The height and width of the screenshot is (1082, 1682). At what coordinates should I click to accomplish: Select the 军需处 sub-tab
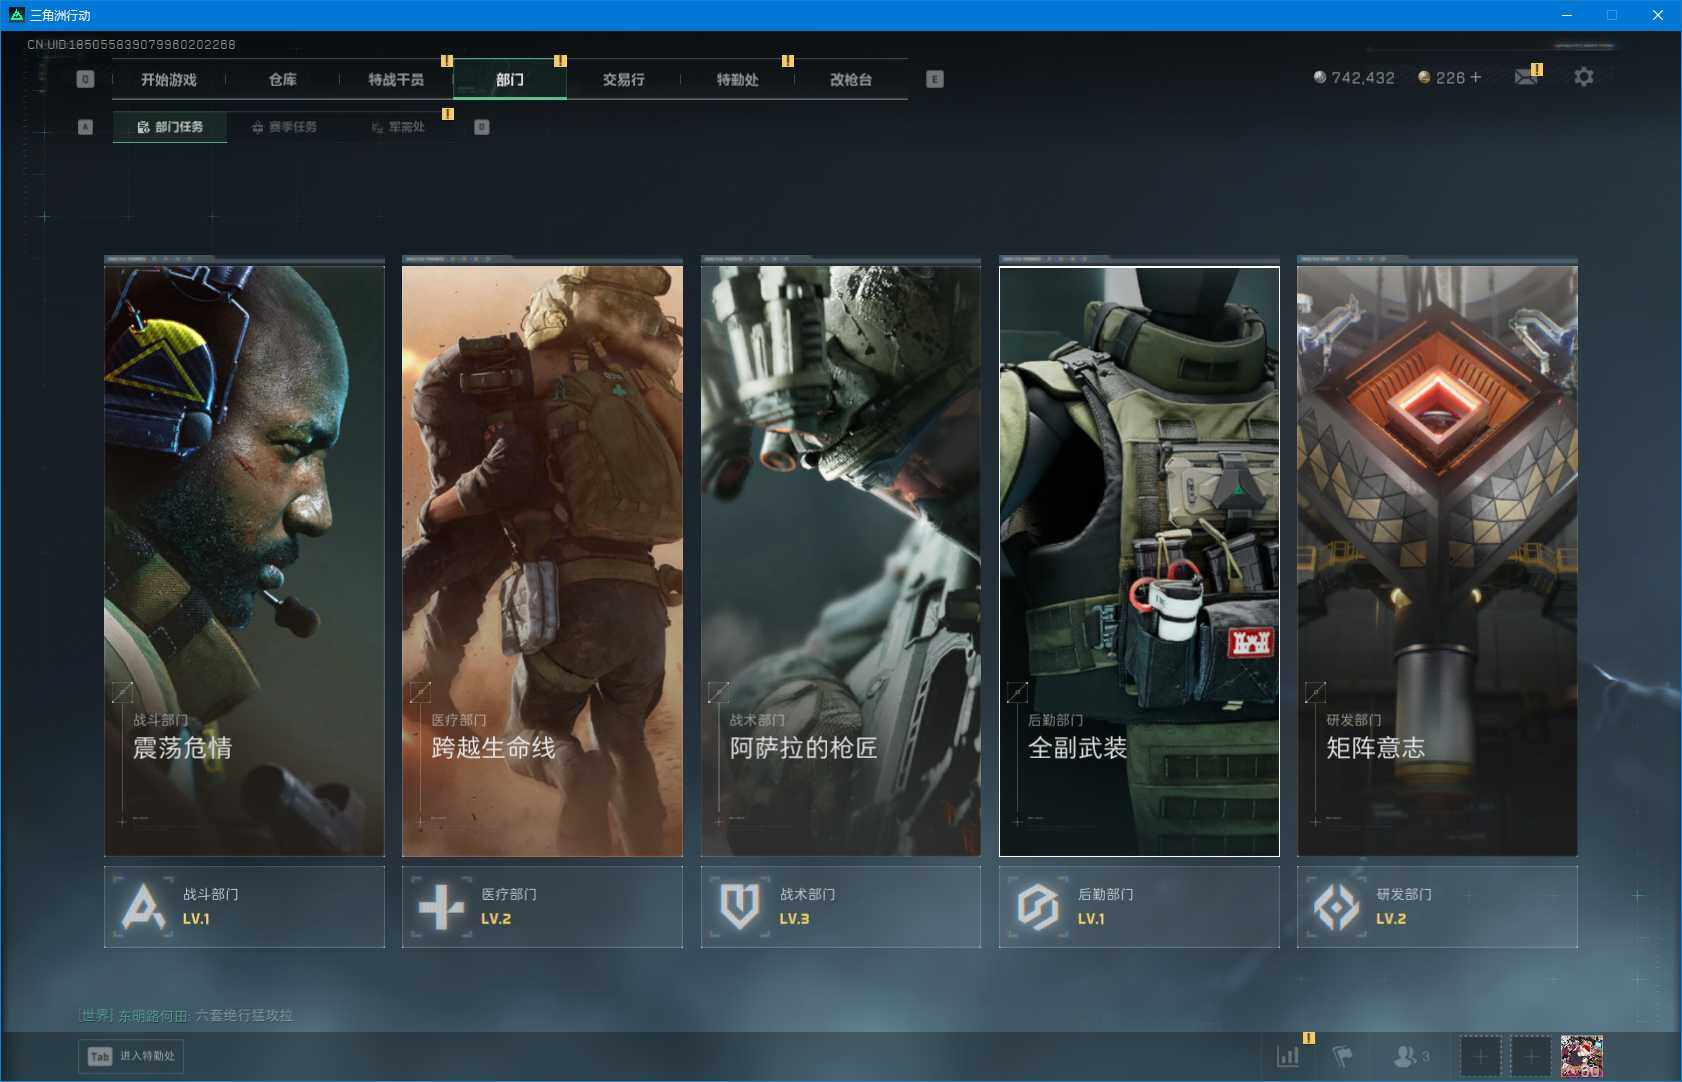tap(398, 127)
